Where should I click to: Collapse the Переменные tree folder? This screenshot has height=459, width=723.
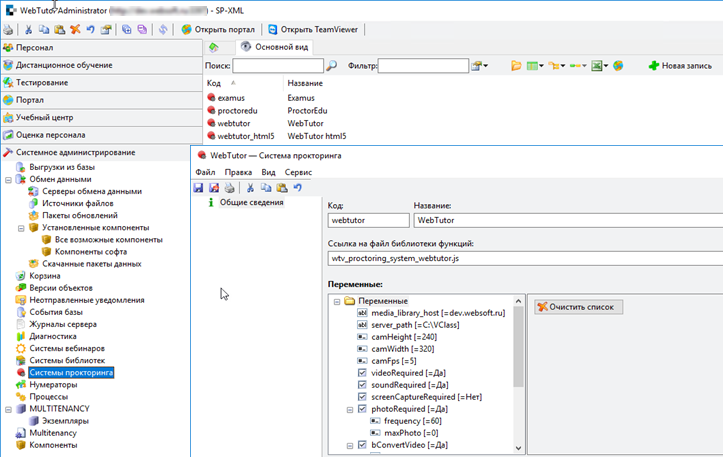click(x=337, y=300)
